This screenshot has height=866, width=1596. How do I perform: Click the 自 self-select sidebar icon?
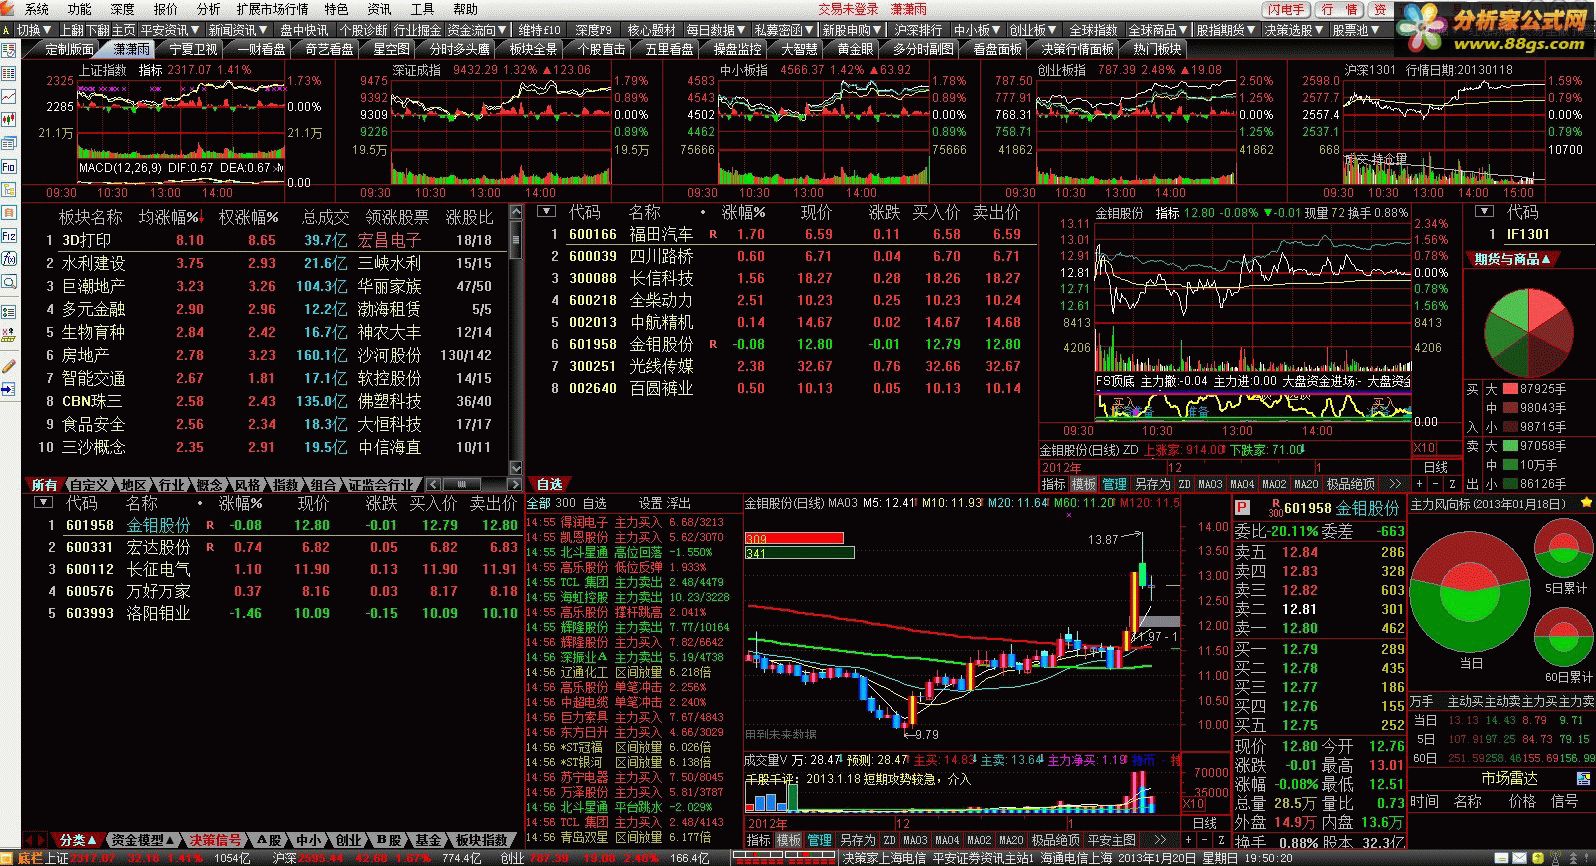pyautogui.click(x=8, y=212)
